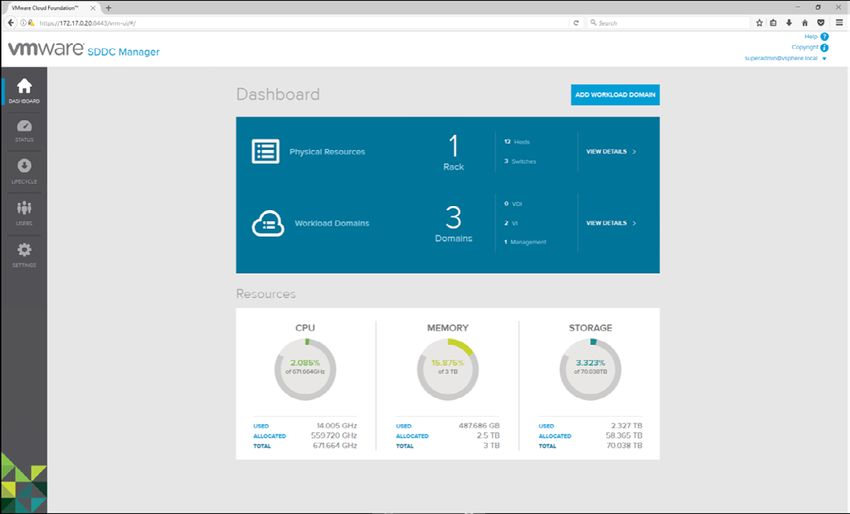Screen dimensions: 850x514
Task: Click the Physical Resources list icon
Action: 266,151
